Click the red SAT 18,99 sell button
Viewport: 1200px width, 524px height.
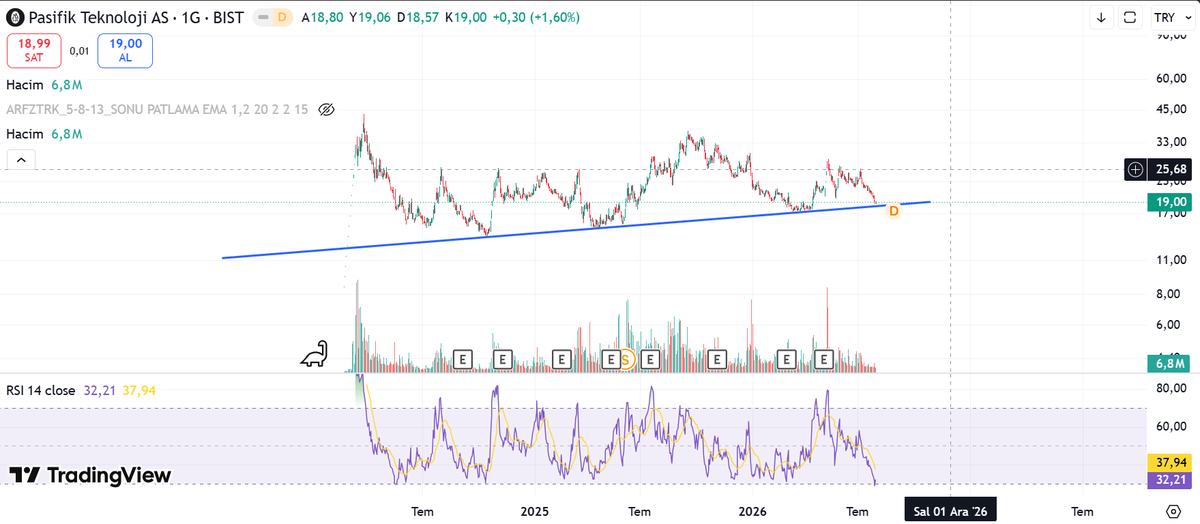click(x=34, y=50)
